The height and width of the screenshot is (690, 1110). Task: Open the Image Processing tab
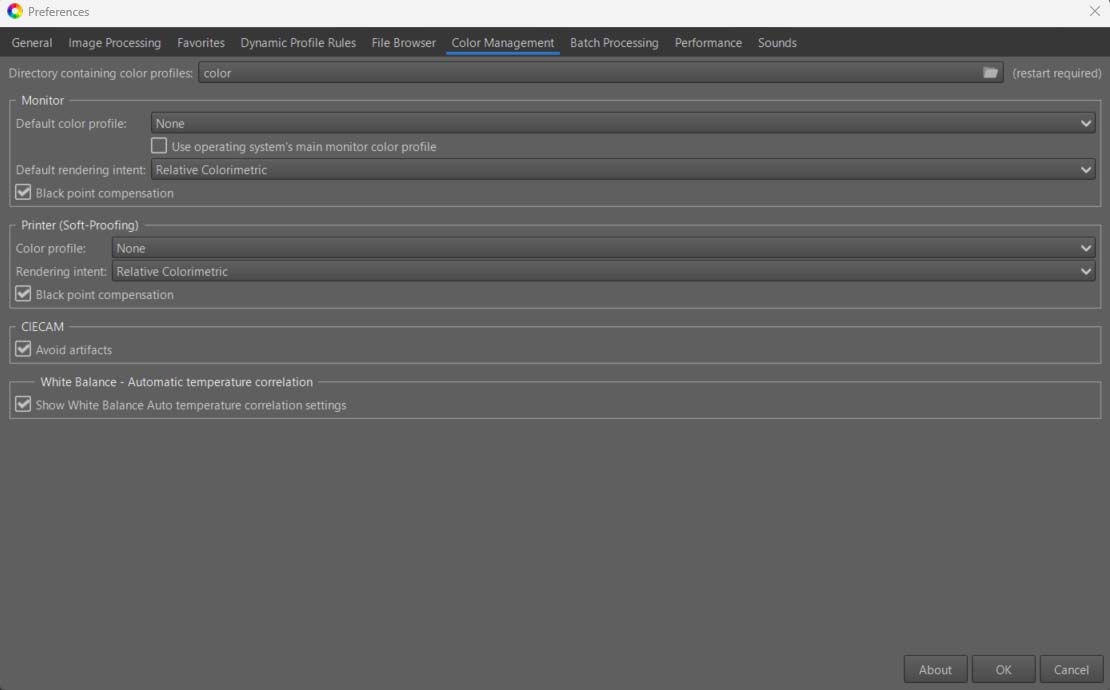(x=114, y=43)
